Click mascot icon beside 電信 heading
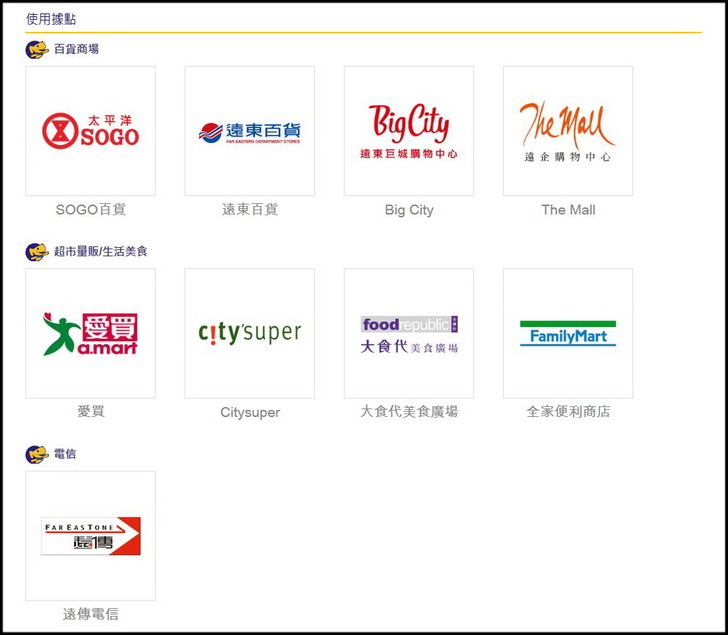The height and width of the screenshot is (635, 728). (x=37, y=454)
